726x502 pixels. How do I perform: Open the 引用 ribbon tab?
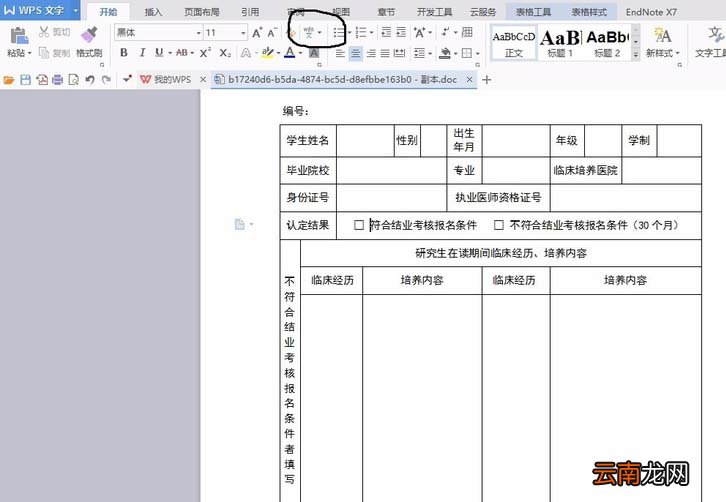click(250, 12)
